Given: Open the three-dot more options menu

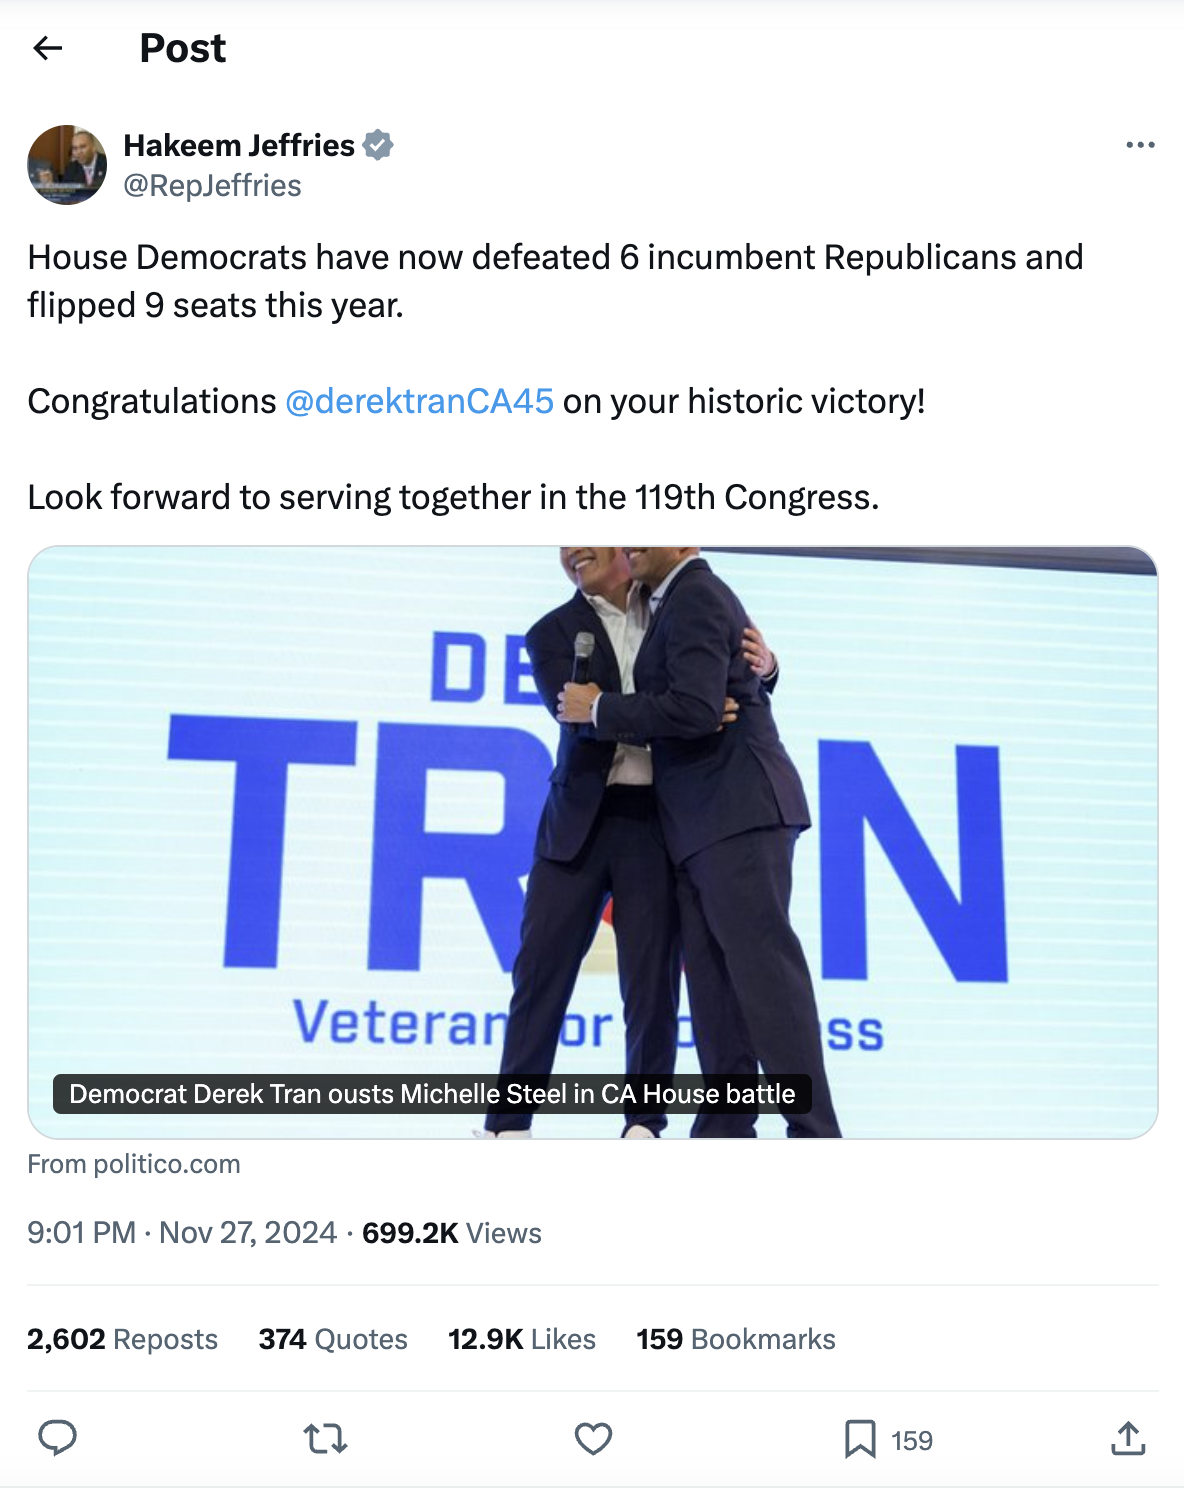Looking at the screenshot, I should coord(1140,145).
